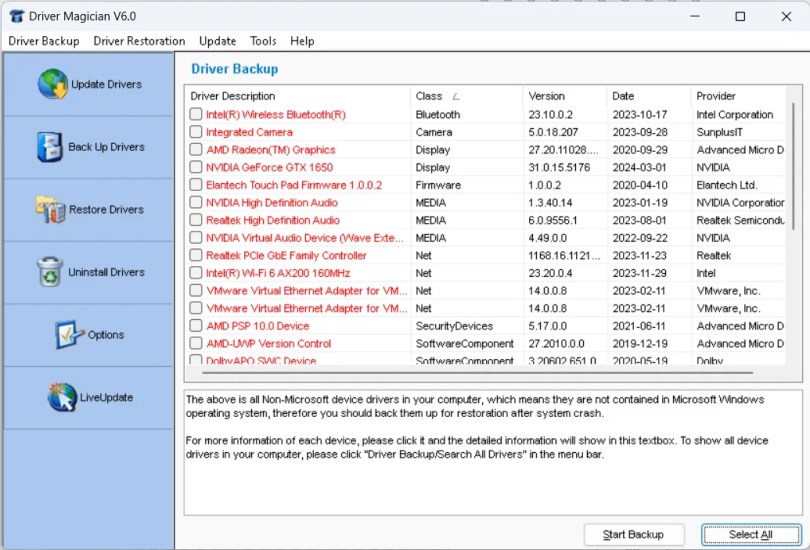Click the Options checkmark icon
Viewport: 810px width, 550px height.
pos(69,334)
